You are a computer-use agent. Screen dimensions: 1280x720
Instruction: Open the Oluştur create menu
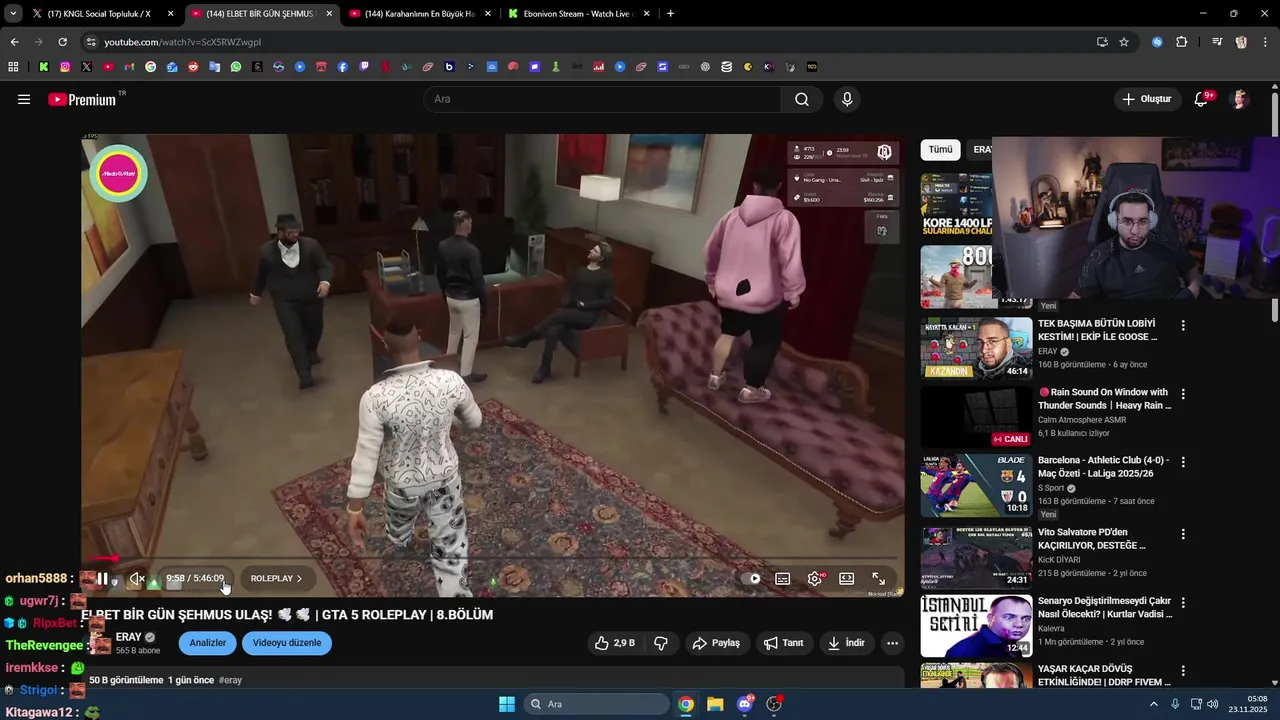1147,99
